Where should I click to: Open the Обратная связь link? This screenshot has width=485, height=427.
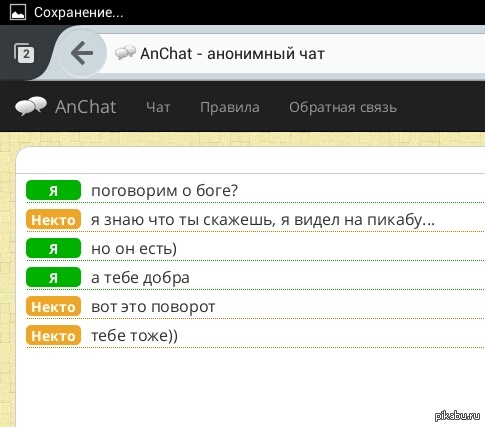coord(343,107)
